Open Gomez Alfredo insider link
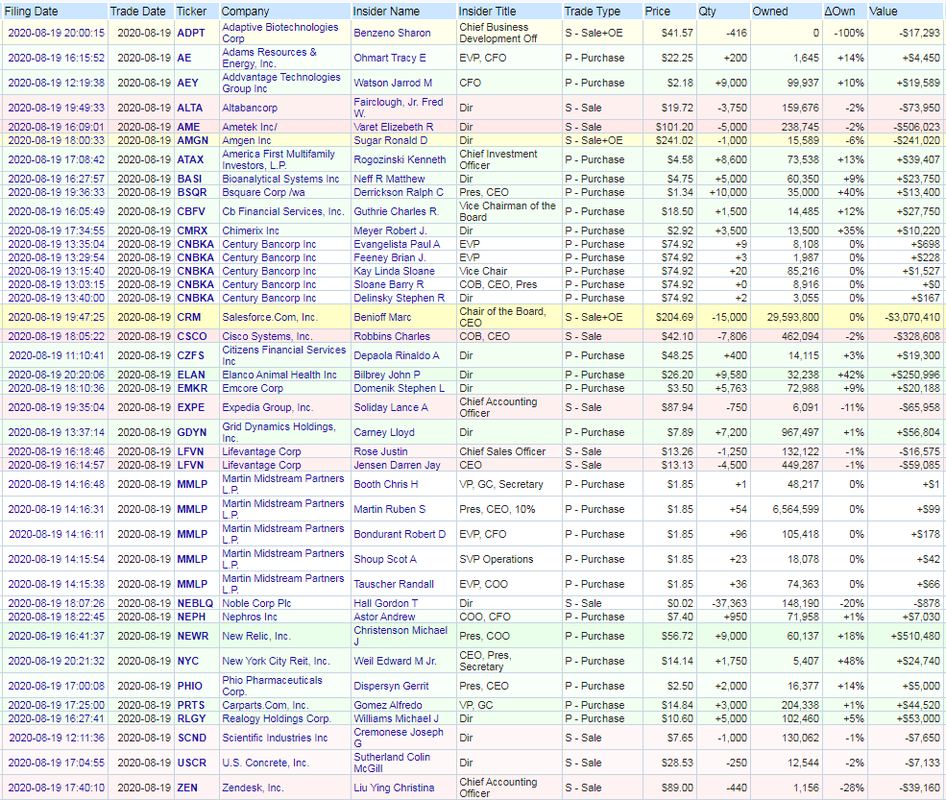 click(387, 705)
